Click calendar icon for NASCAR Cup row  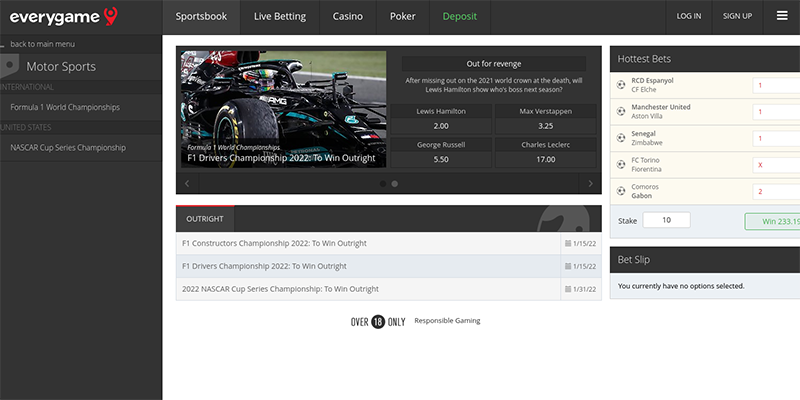point(568,289)
